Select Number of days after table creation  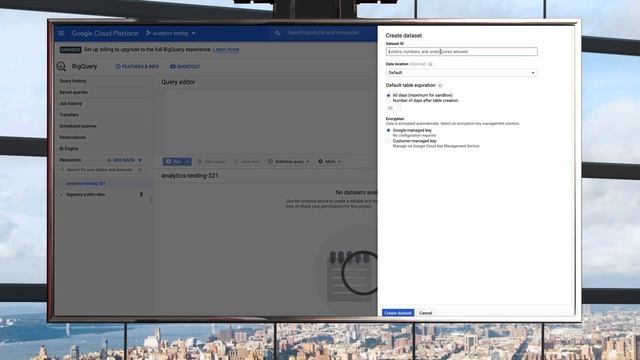click(x=388, y=100)
